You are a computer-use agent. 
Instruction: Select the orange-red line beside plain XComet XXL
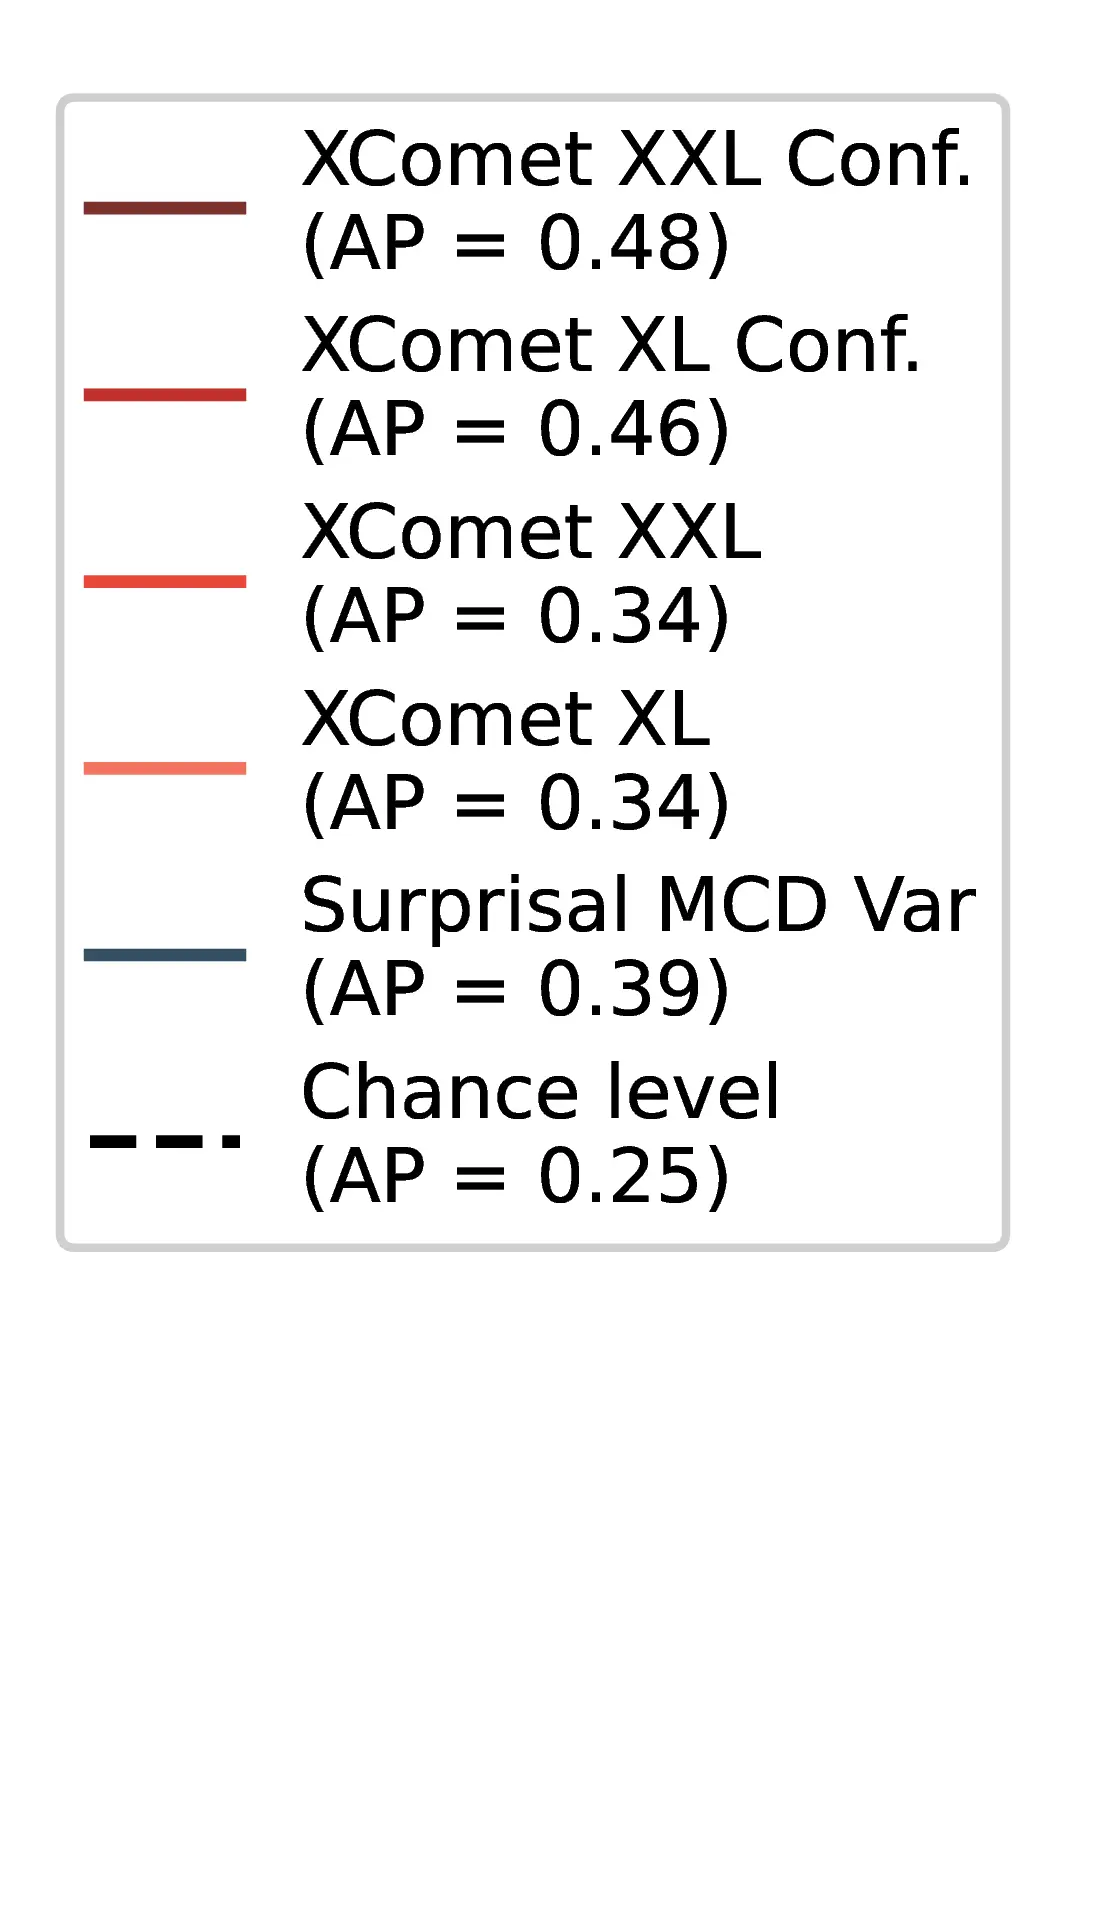pos(165,581)
